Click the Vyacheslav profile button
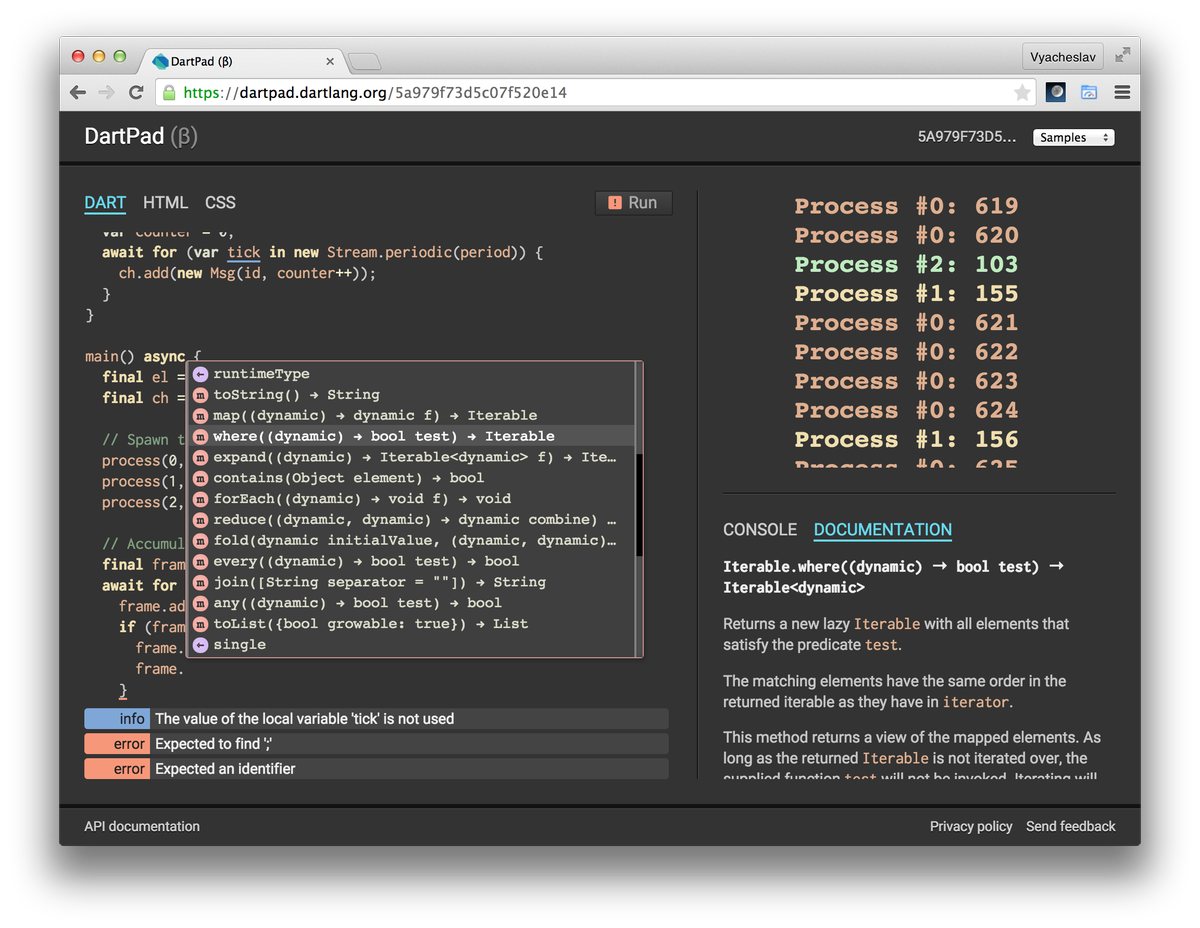 [x=1064, y=57]
